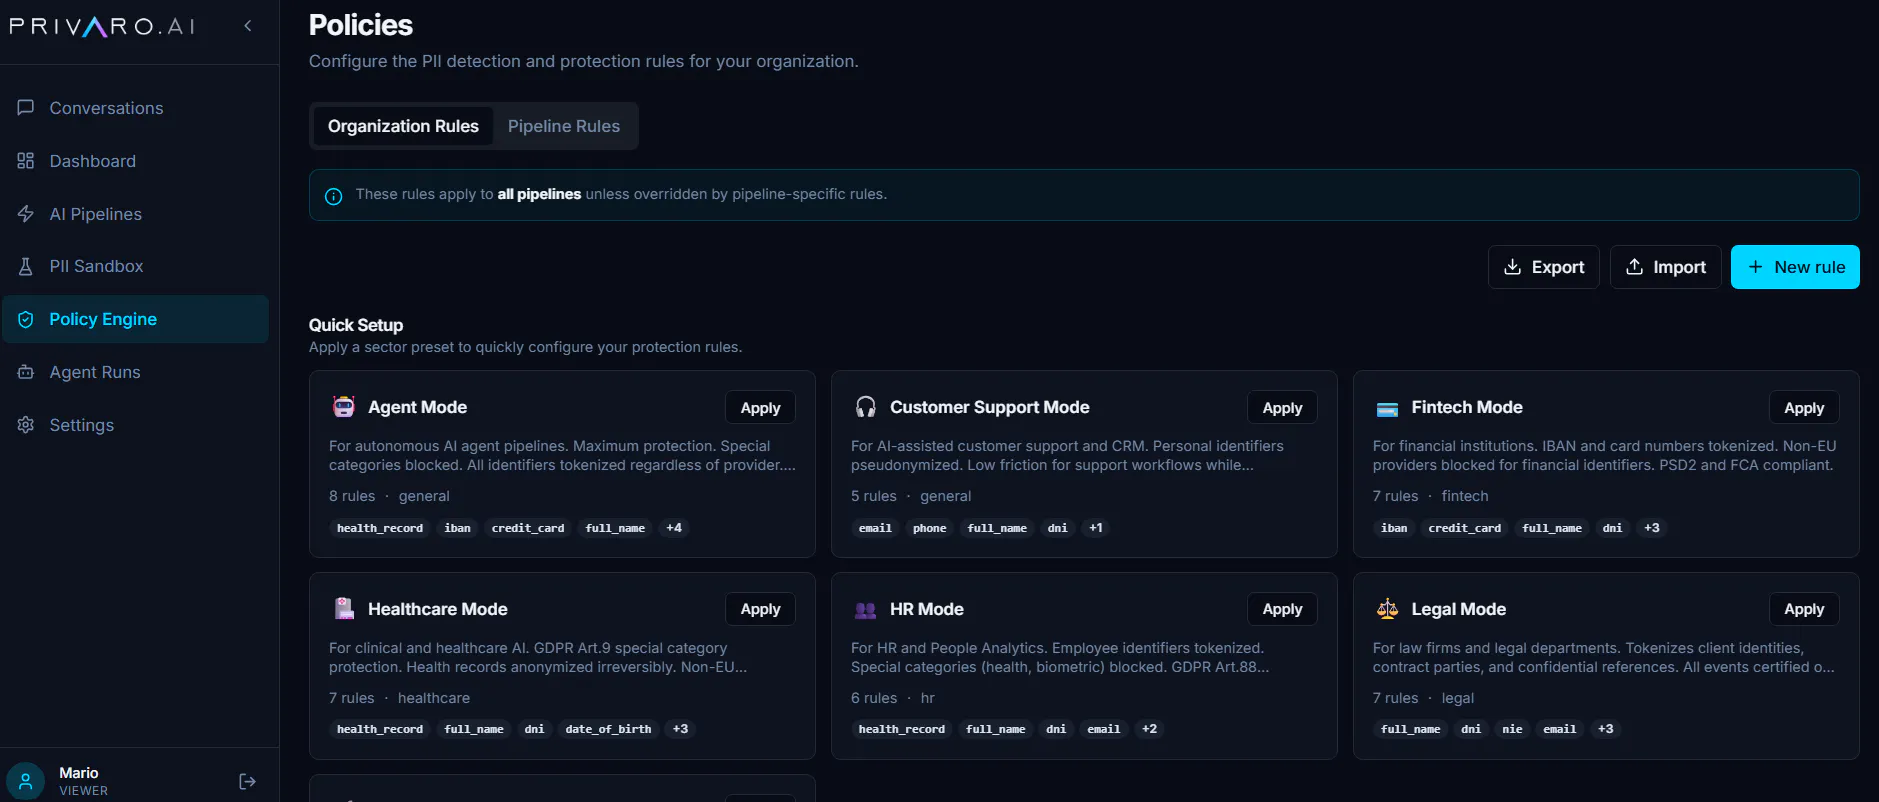1879x802 pixels.
Task: Click the health_record tag in HR Mode
Action: (901, 729)
